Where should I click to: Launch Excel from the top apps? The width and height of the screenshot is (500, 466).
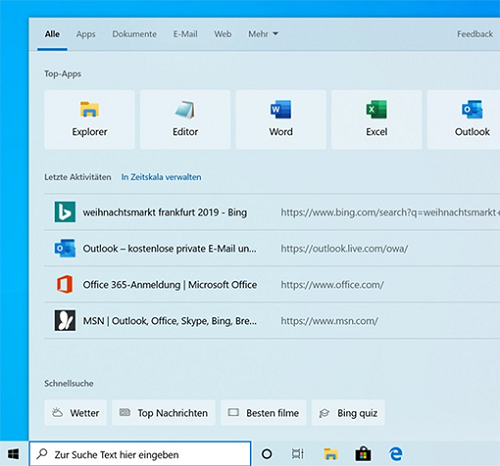click(x=376, y=119)
